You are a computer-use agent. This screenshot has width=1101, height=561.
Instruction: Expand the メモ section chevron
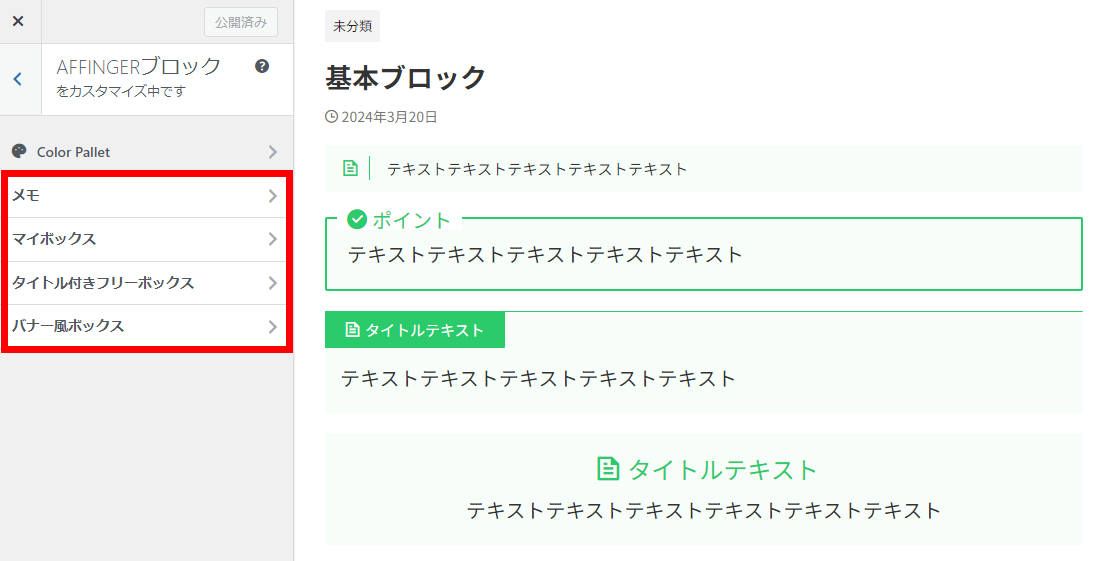click(272, 196)
